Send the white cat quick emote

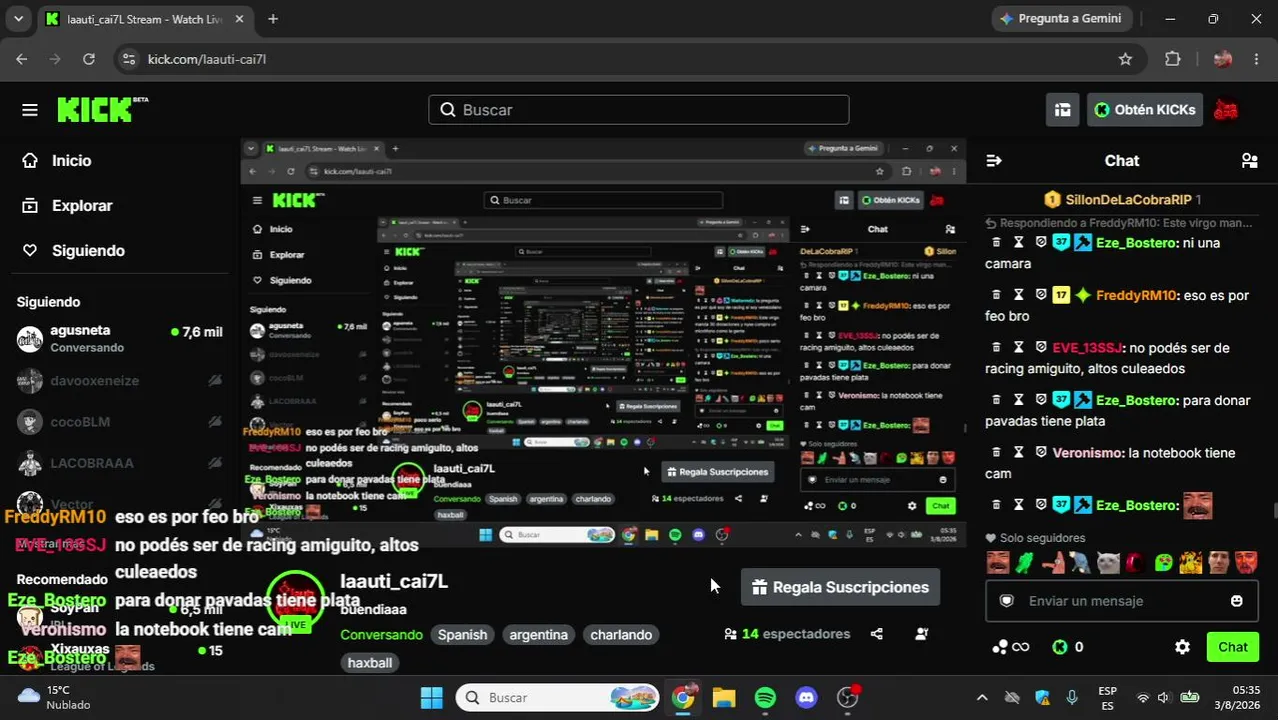pyautogui.click(x=1107, y=563)
